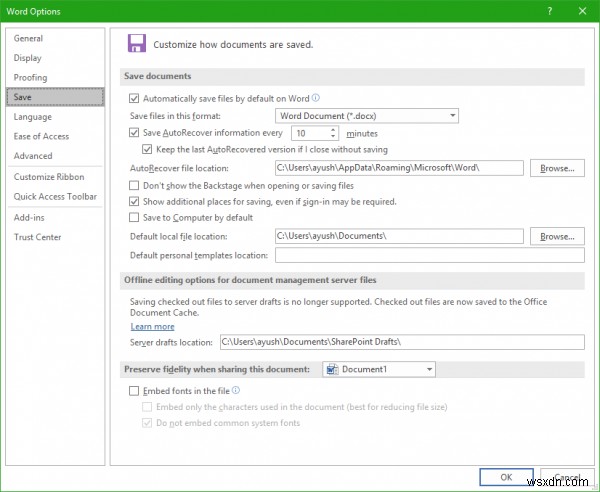Select the Save category
Image resolution: width=600 pixels, height=492 pixels.
point(55,97)
